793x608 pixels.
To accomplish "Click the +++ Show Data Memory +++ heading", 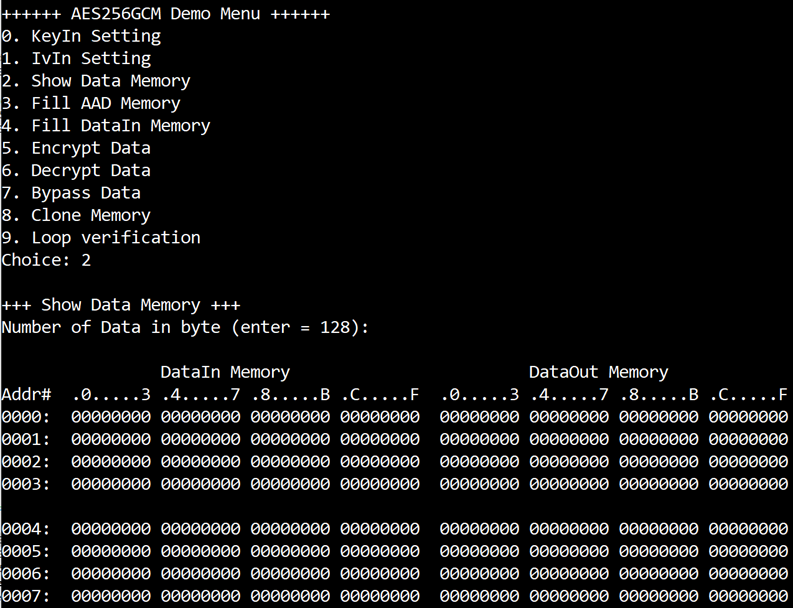I will (x=121, y=305).
